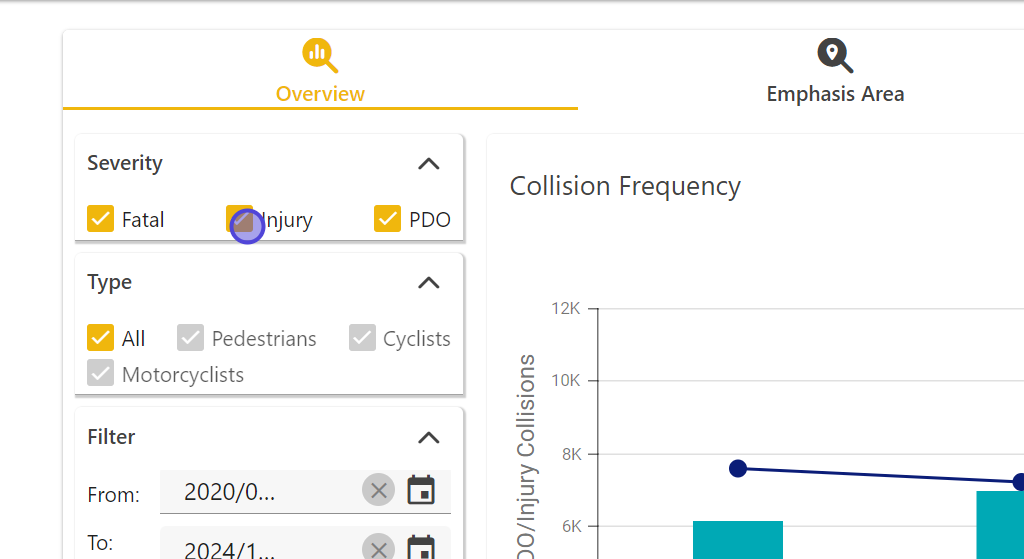The height and width of the screenshot is (559, 1024).
Task: Select the Cyclists type checkbox
Action: click(x=362, y=338)
